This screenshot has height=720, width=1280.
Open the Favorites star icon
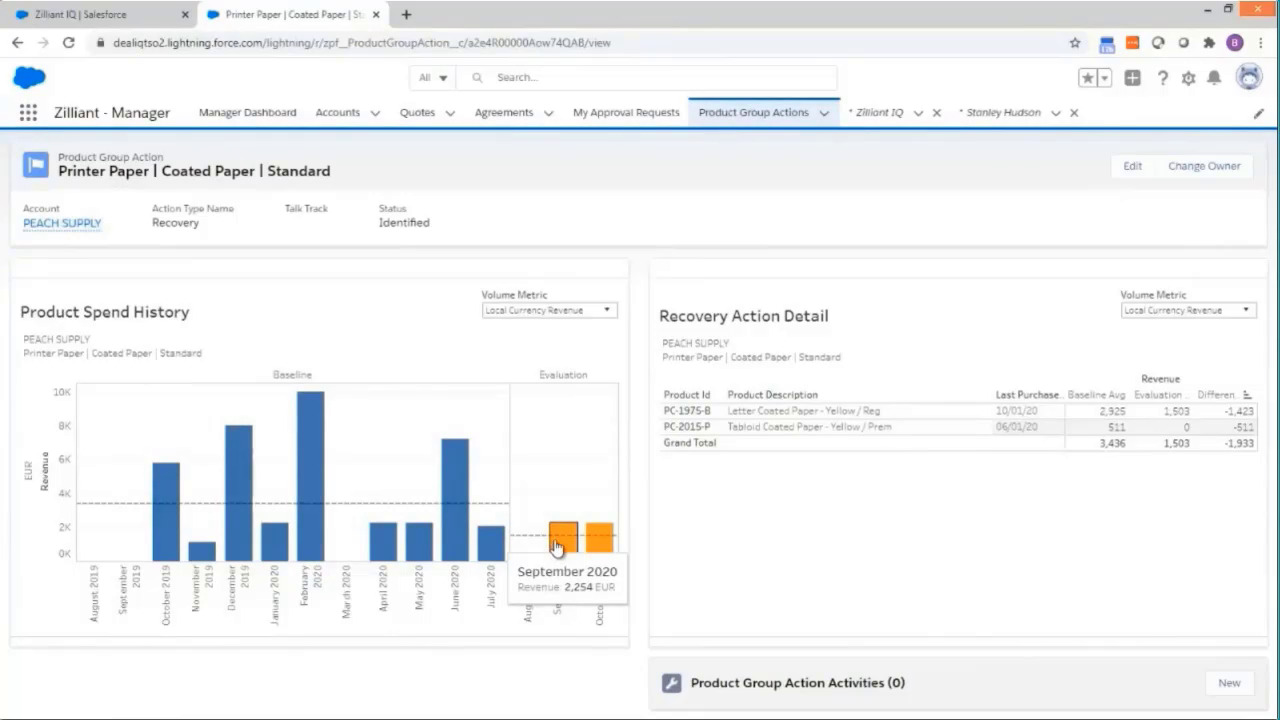[x=1088, y=78]
